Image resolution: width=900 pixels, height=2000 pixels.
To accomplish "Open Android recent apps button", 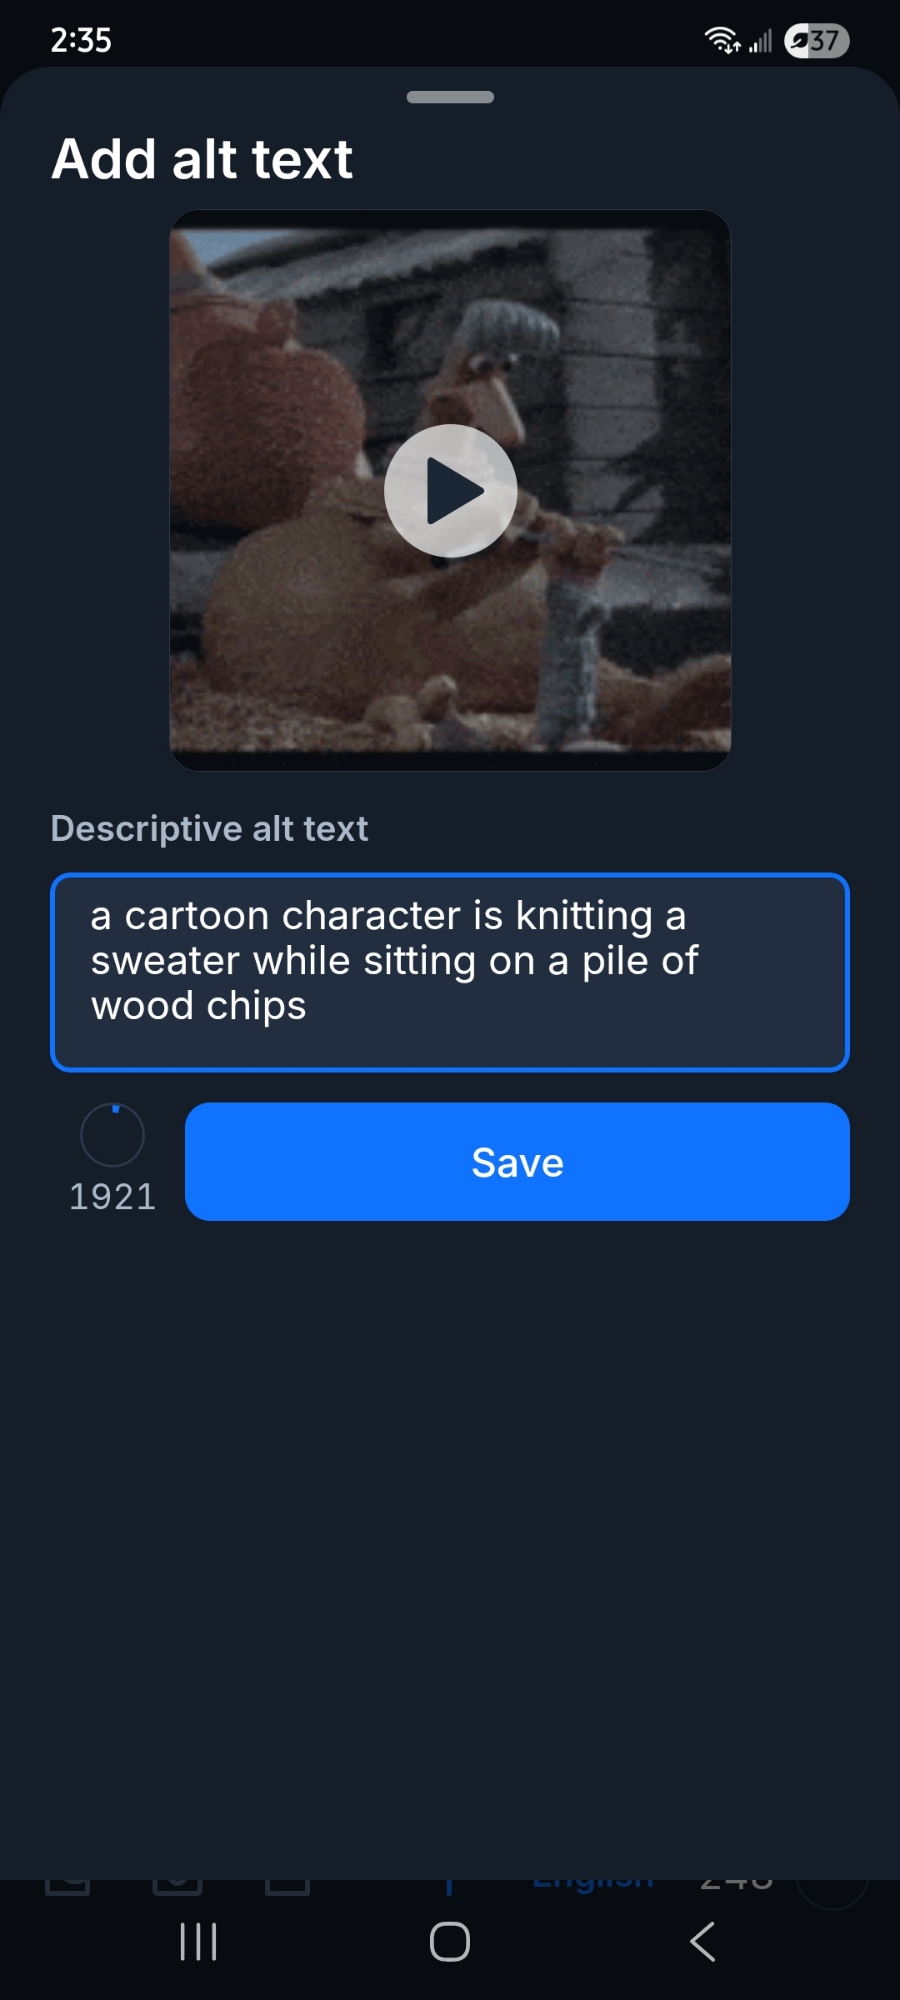I will 198,1942.
